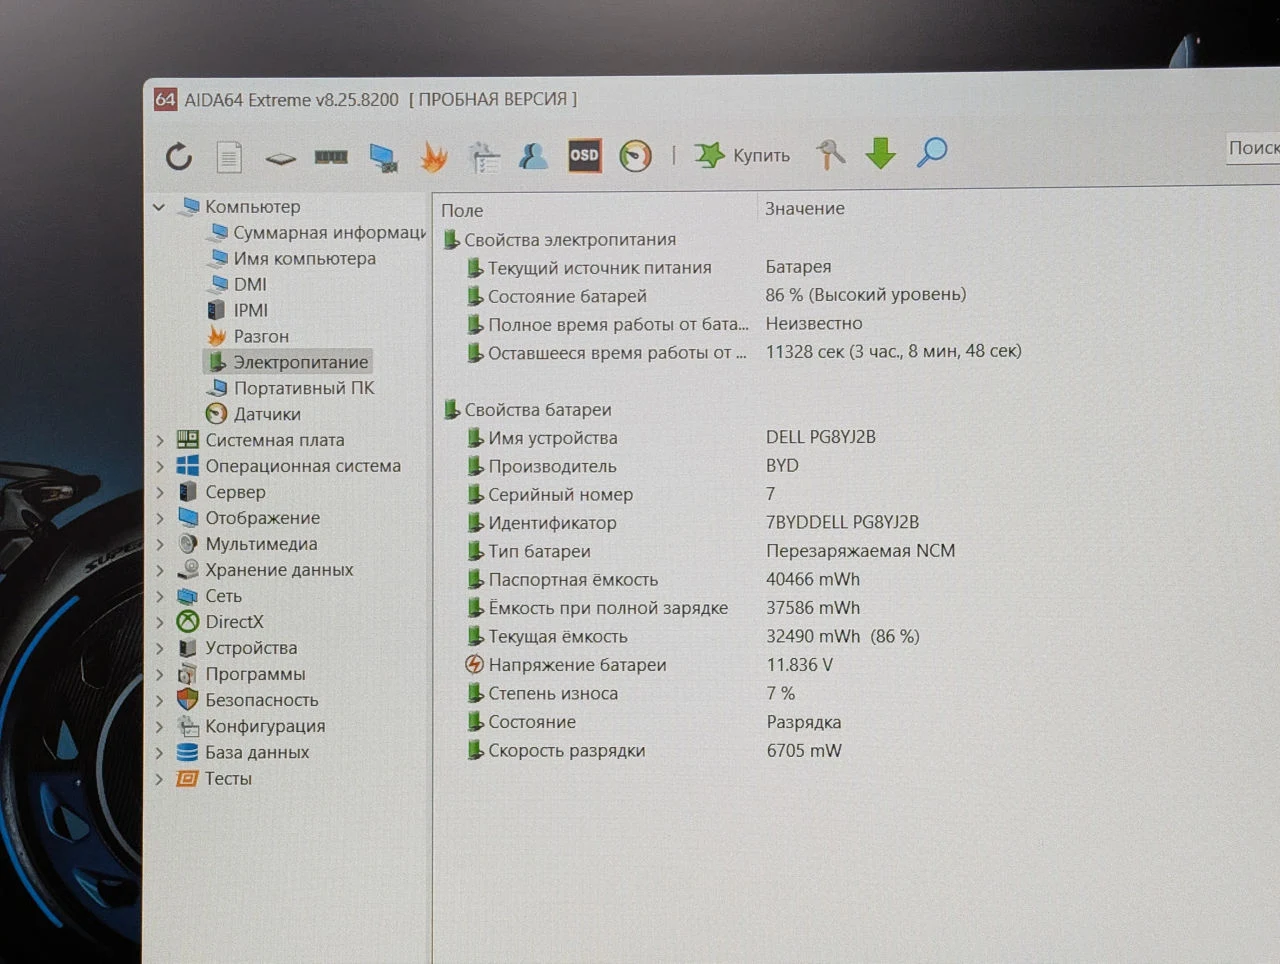Click the Купить button
The height and width of the screenshot is (964, 1280).
pos(742,155)
